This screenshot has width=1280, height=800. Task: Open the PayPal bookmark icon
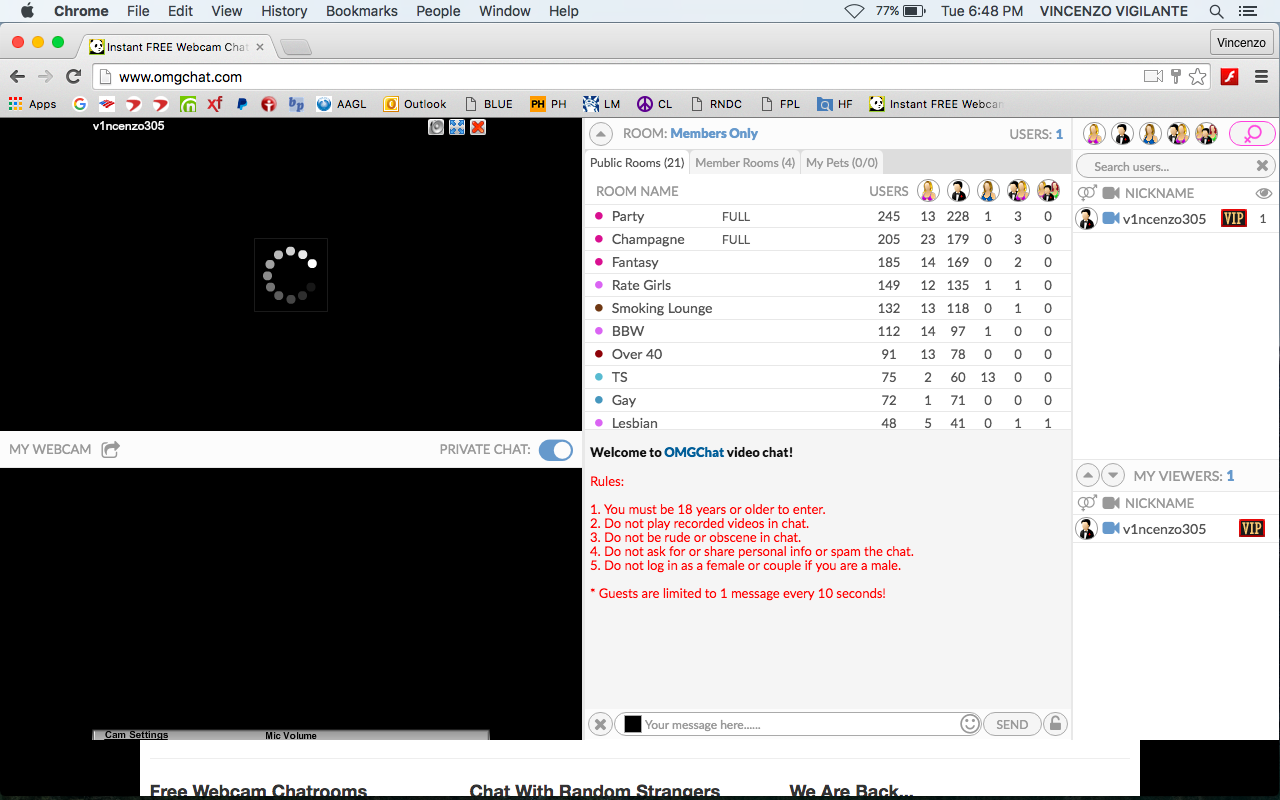[x=242, y=104]
